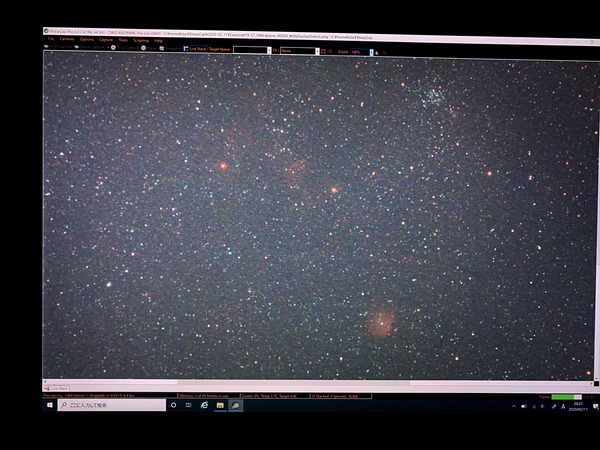Viewport: 600px width, 450px height.
Task: Open the Windows Start menu
Action: pyautogui.click(x=50, y=405)
